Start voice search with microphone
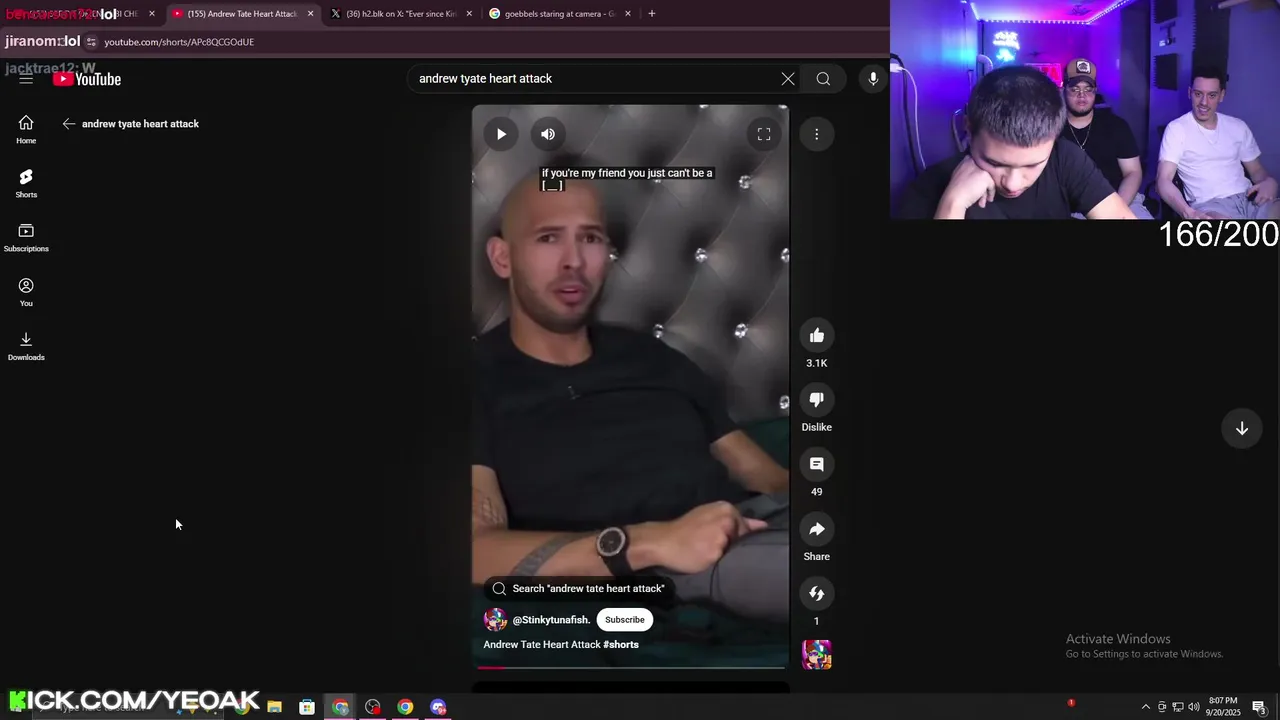The height and width of the screenshot is (720, 1280). tap(873, 79)
